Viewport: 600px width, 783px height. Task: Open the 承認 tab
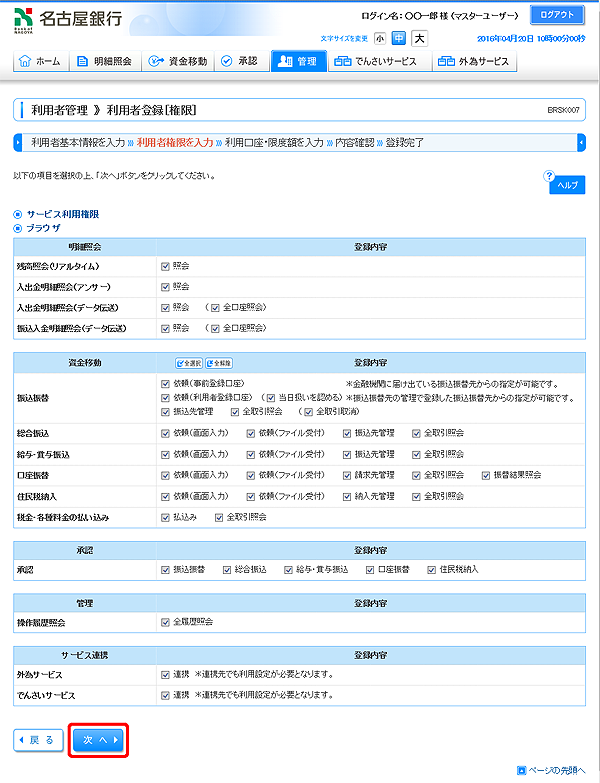pyautogui.click(x=242, y=61)
